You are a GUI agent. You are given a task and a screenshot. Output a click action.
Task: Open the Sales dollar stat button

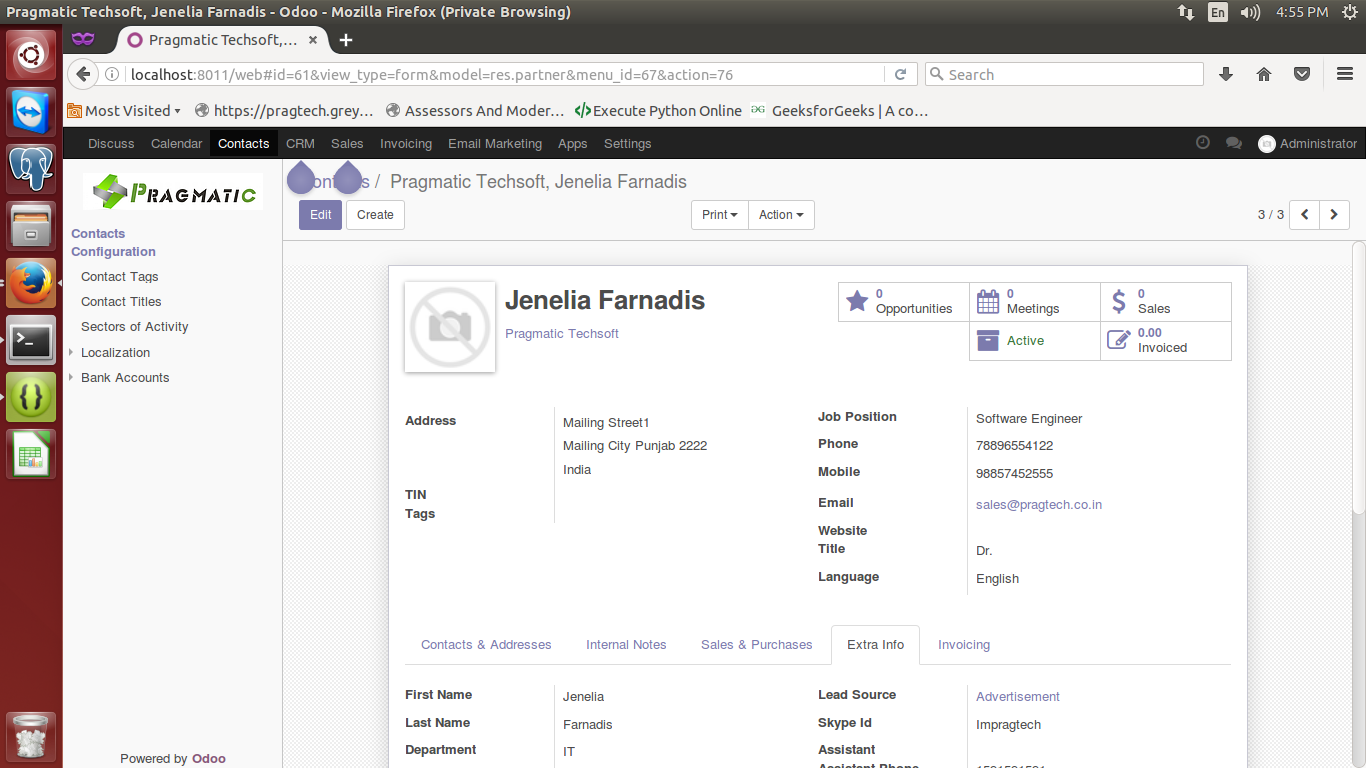pos(1166,301)
